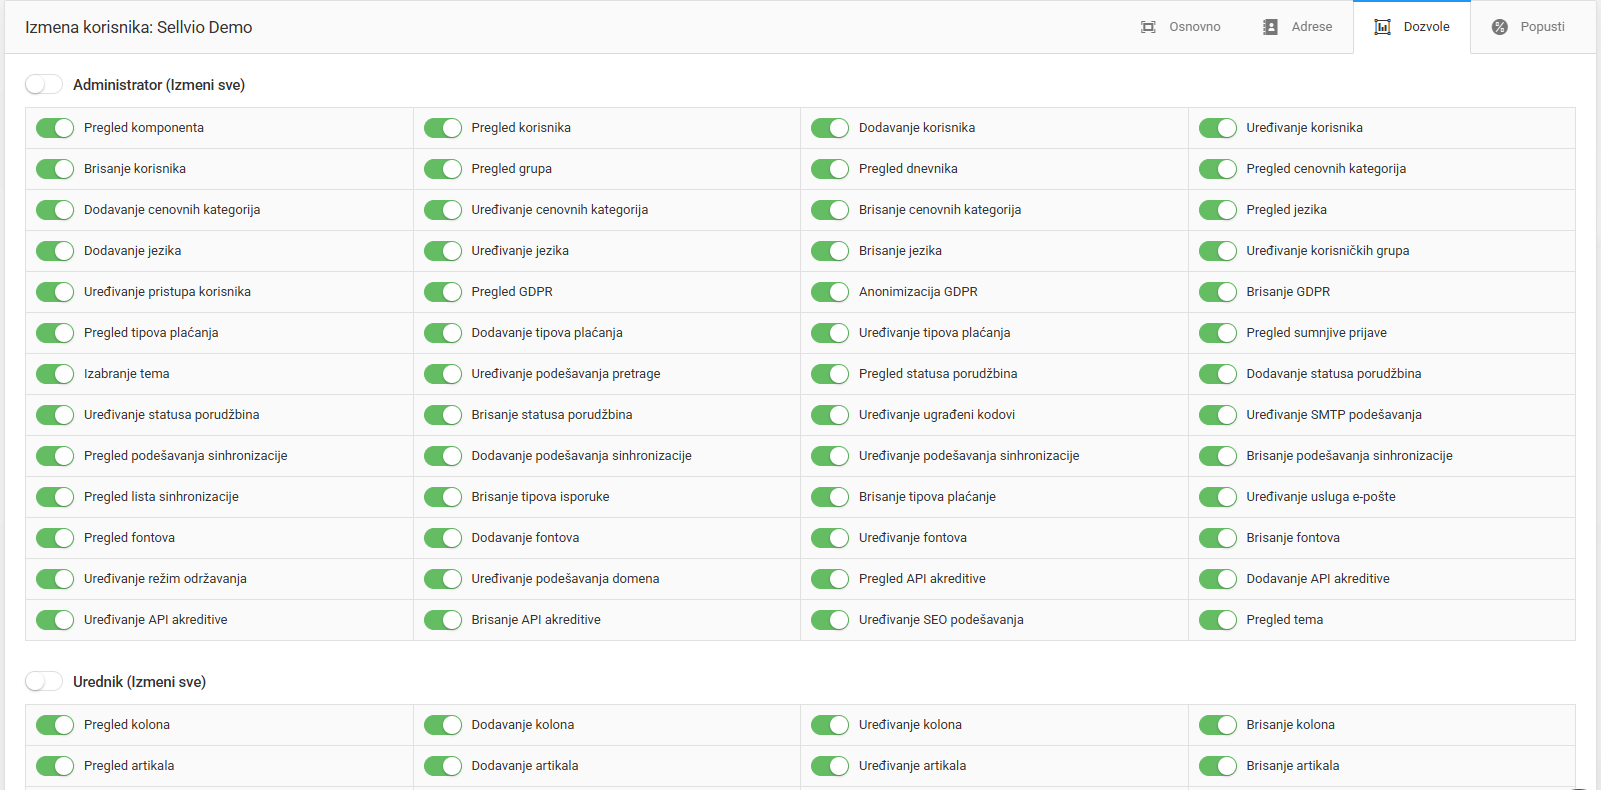1601x790 pixels.
Task: Toggle off Brisanje korisnika permission
Action: pos(55,169)
